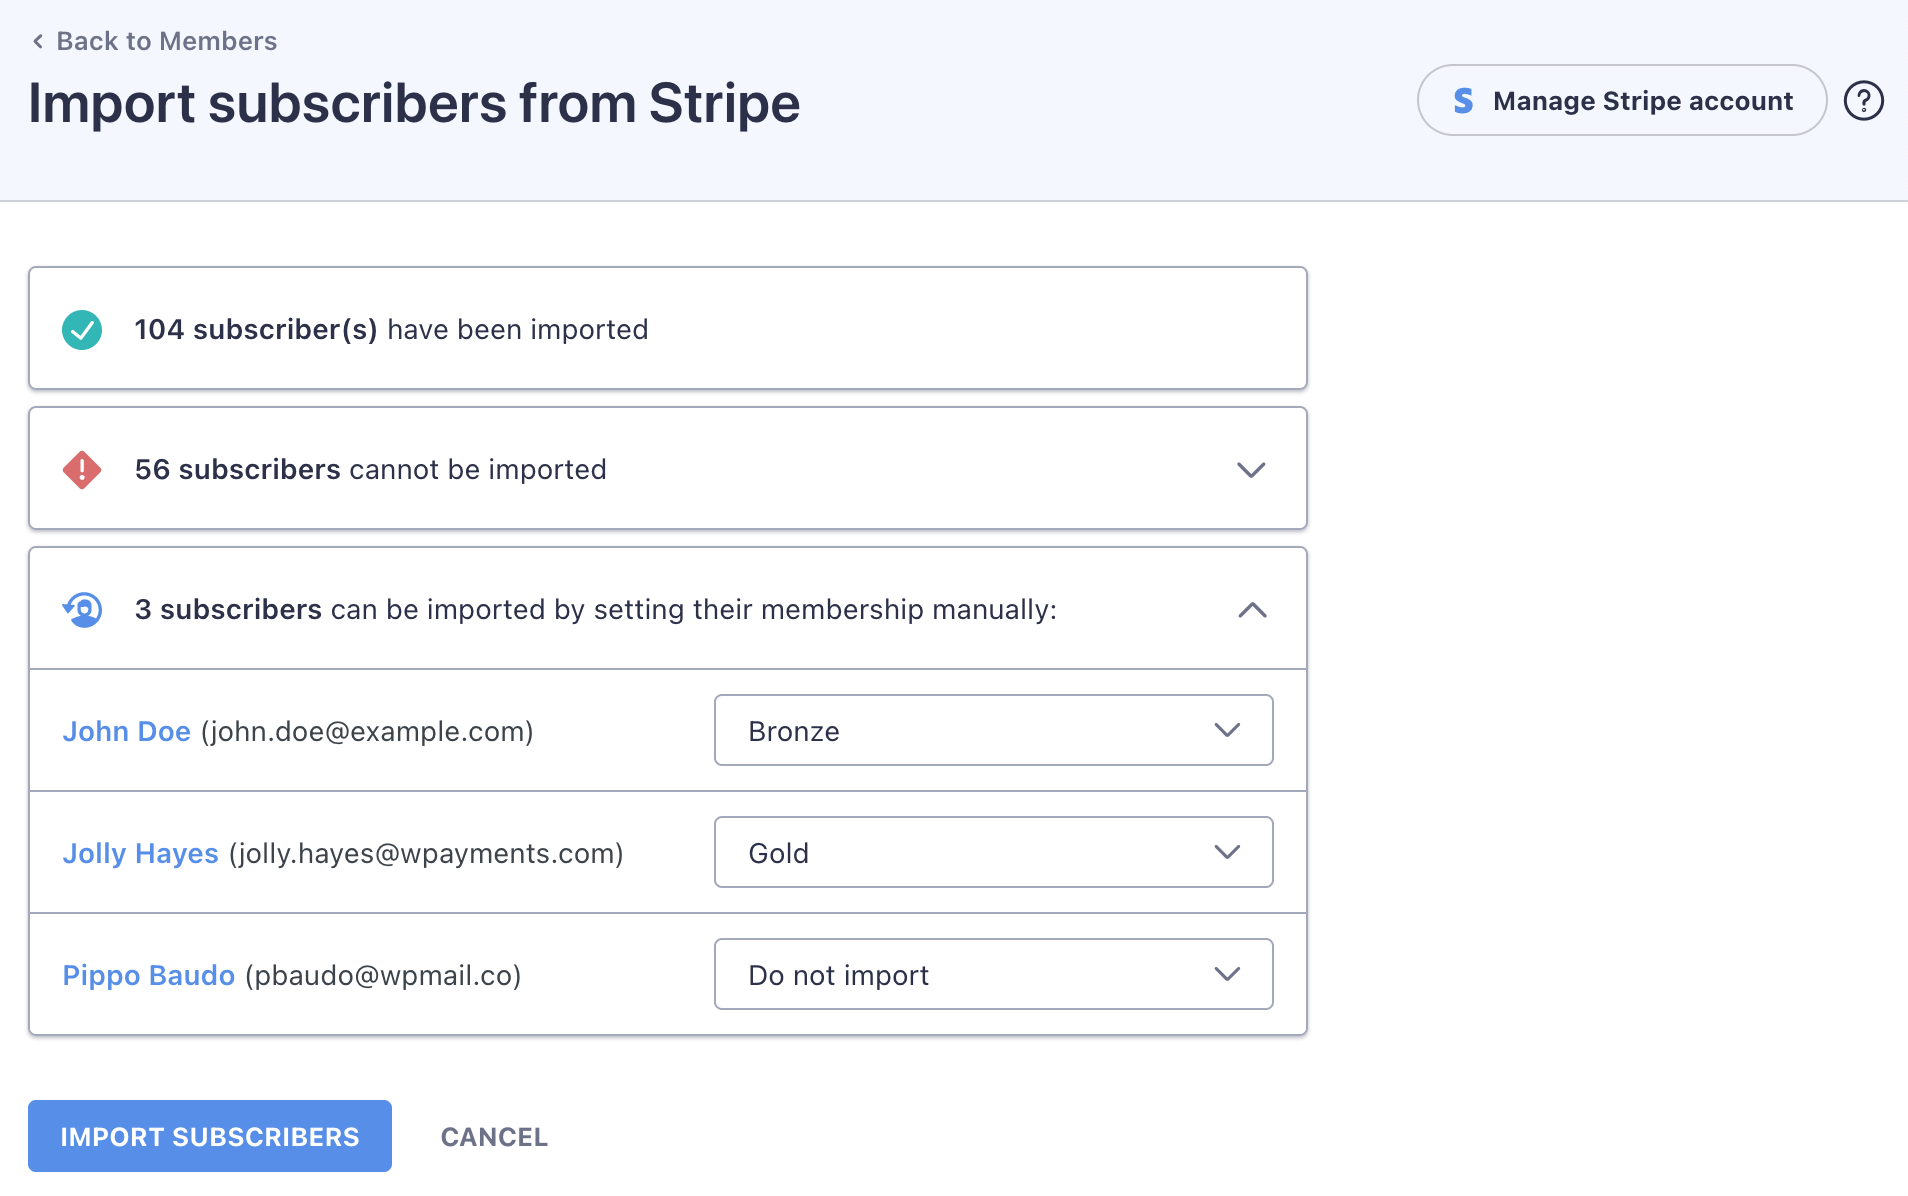Click the help question mark icon
Viewport: 1908px width, 1196px height.
click(1863, 101)
